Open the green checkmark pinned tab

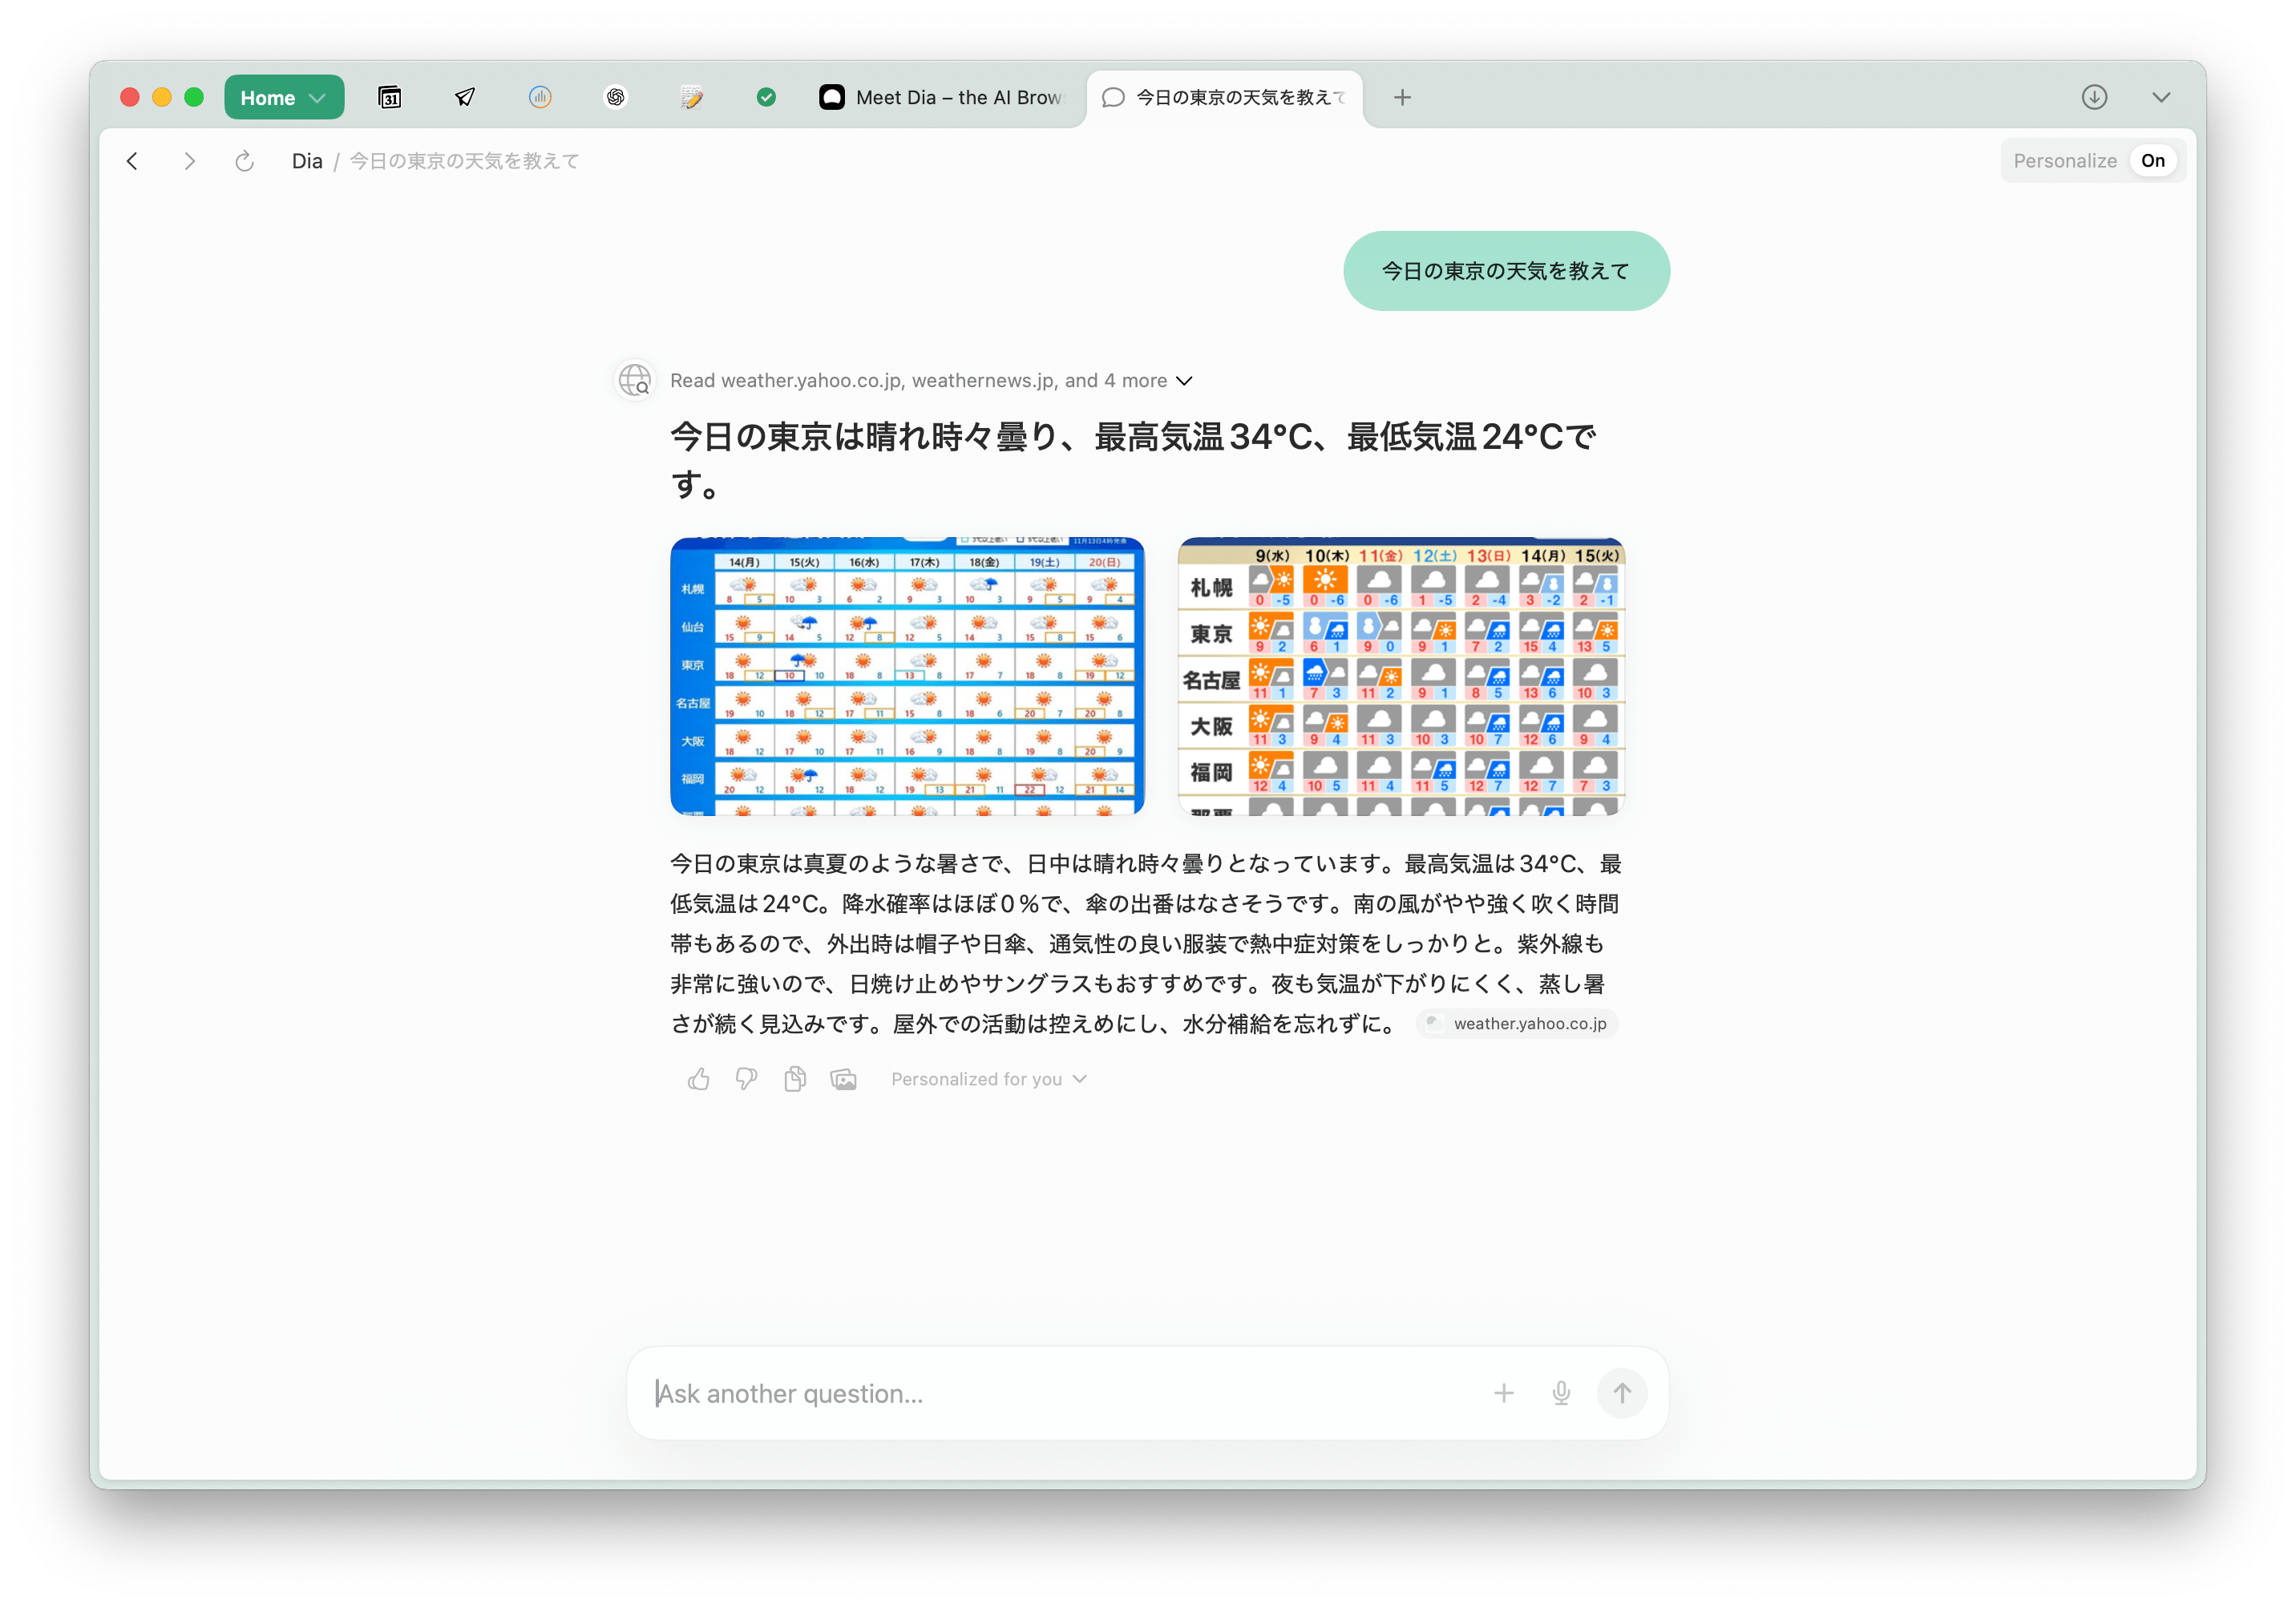coord(766,97)
